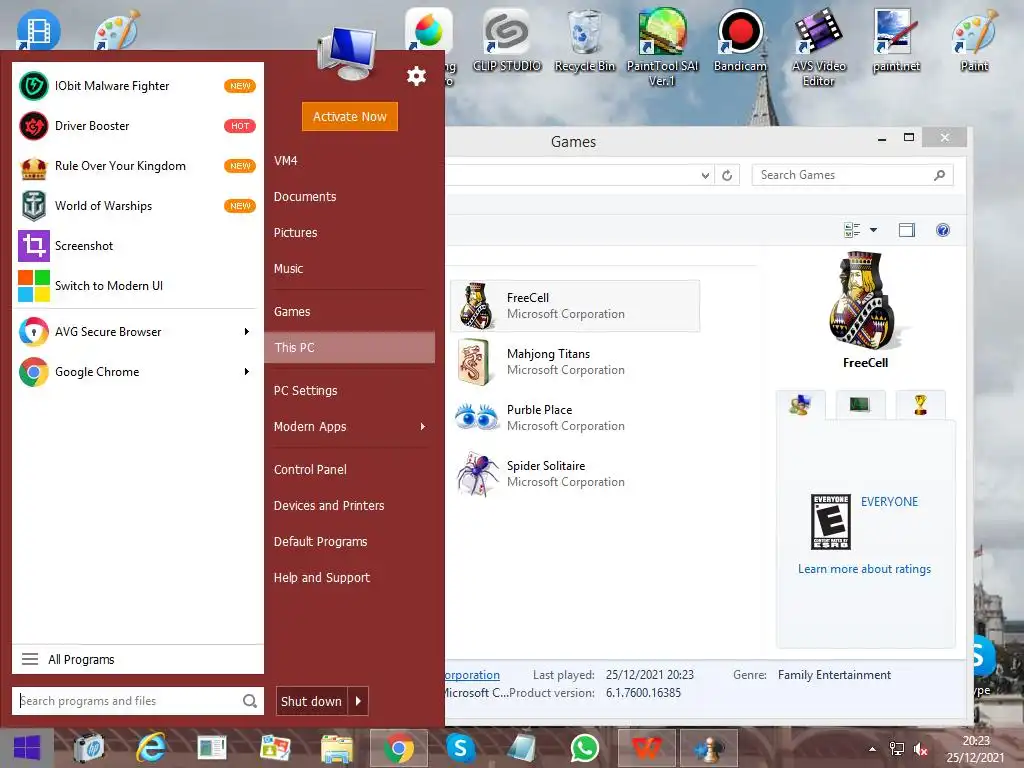Open the Games window help icon
The height and width of the screenshot is (768, 1024).
tap(942, 230)
